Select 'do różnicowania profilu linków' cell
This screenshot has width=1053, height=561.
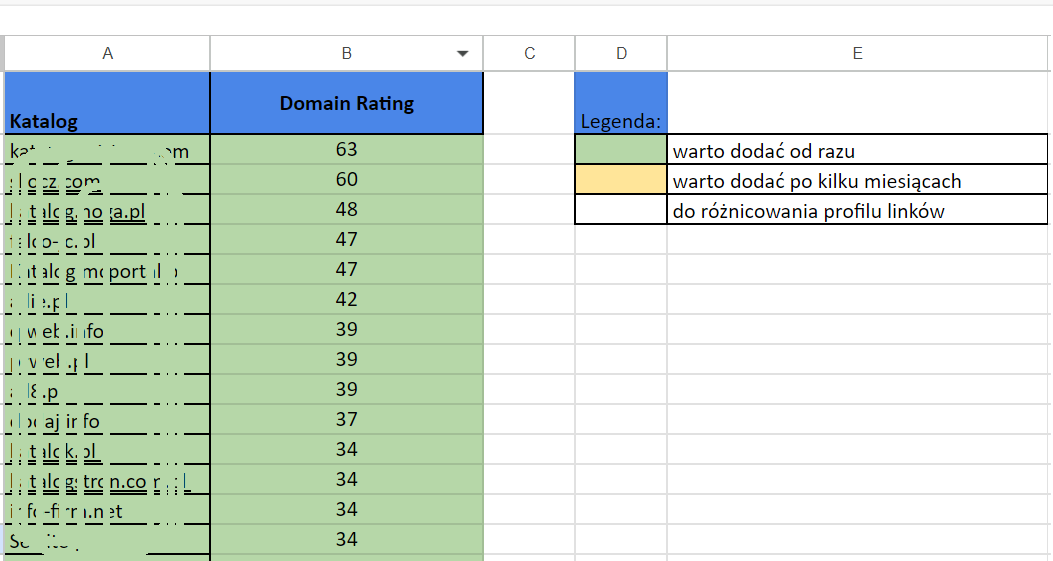858,210
